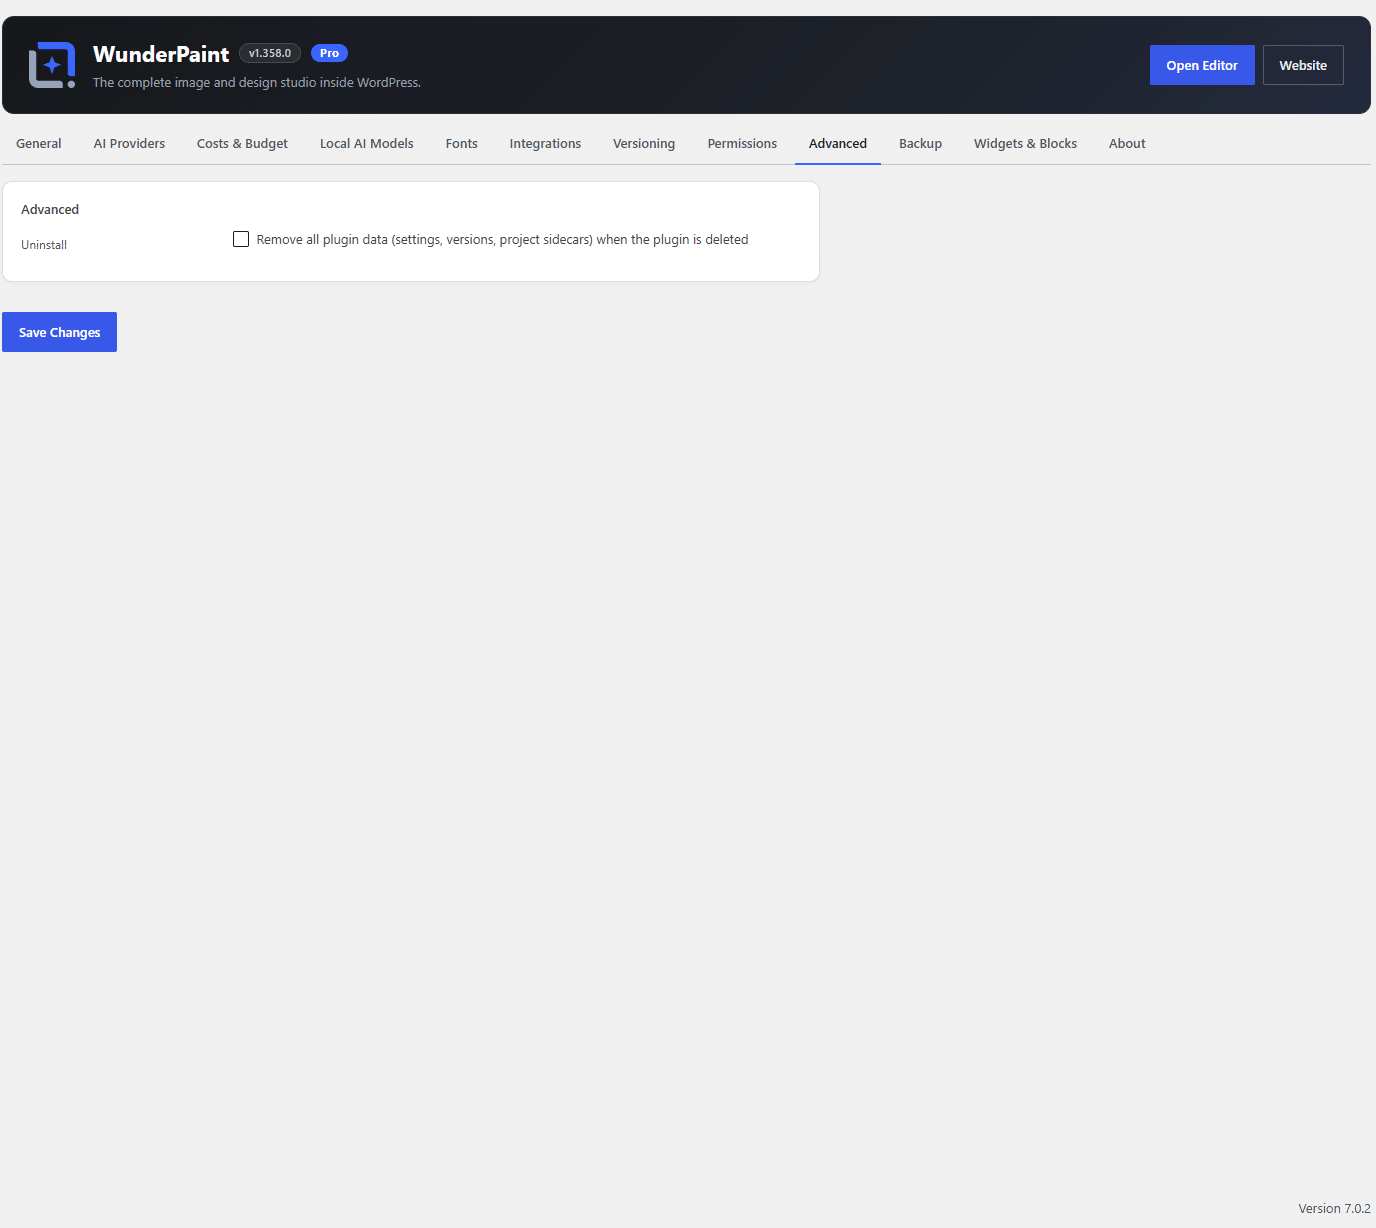This screenshot has height=1228, width=1376.
Task: Click the Version 7.0.2 footer text
Action: [x=1334, y=1208]
